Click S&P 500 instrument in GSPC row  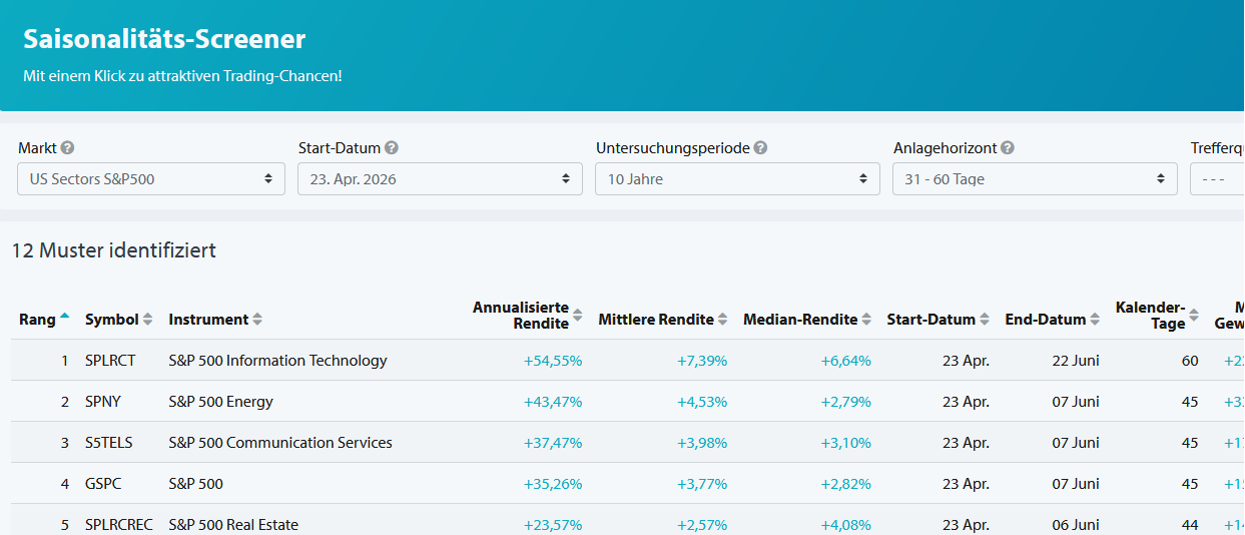click(x=196, y=483)
